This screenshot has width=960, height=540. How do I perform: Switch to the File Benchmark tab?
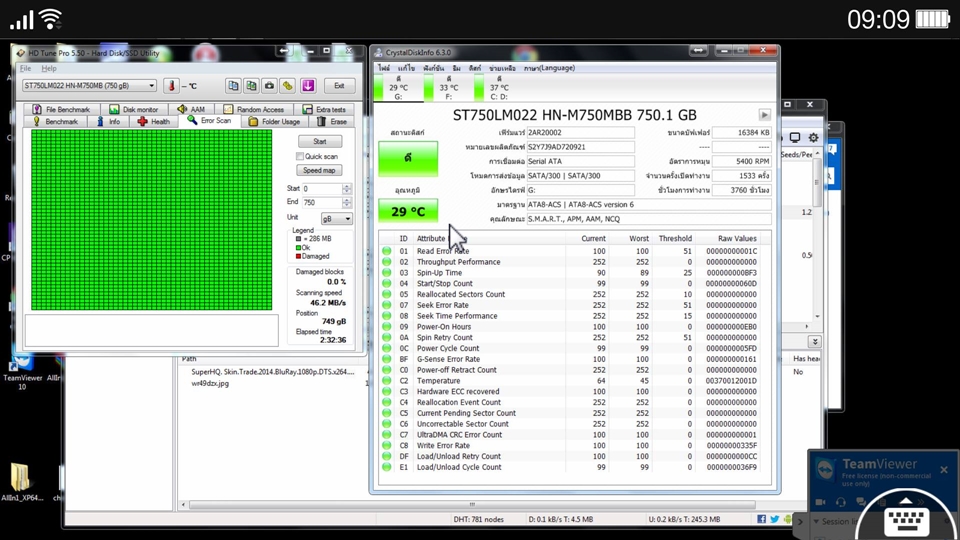pyautogui.click(x=61, y=110)
